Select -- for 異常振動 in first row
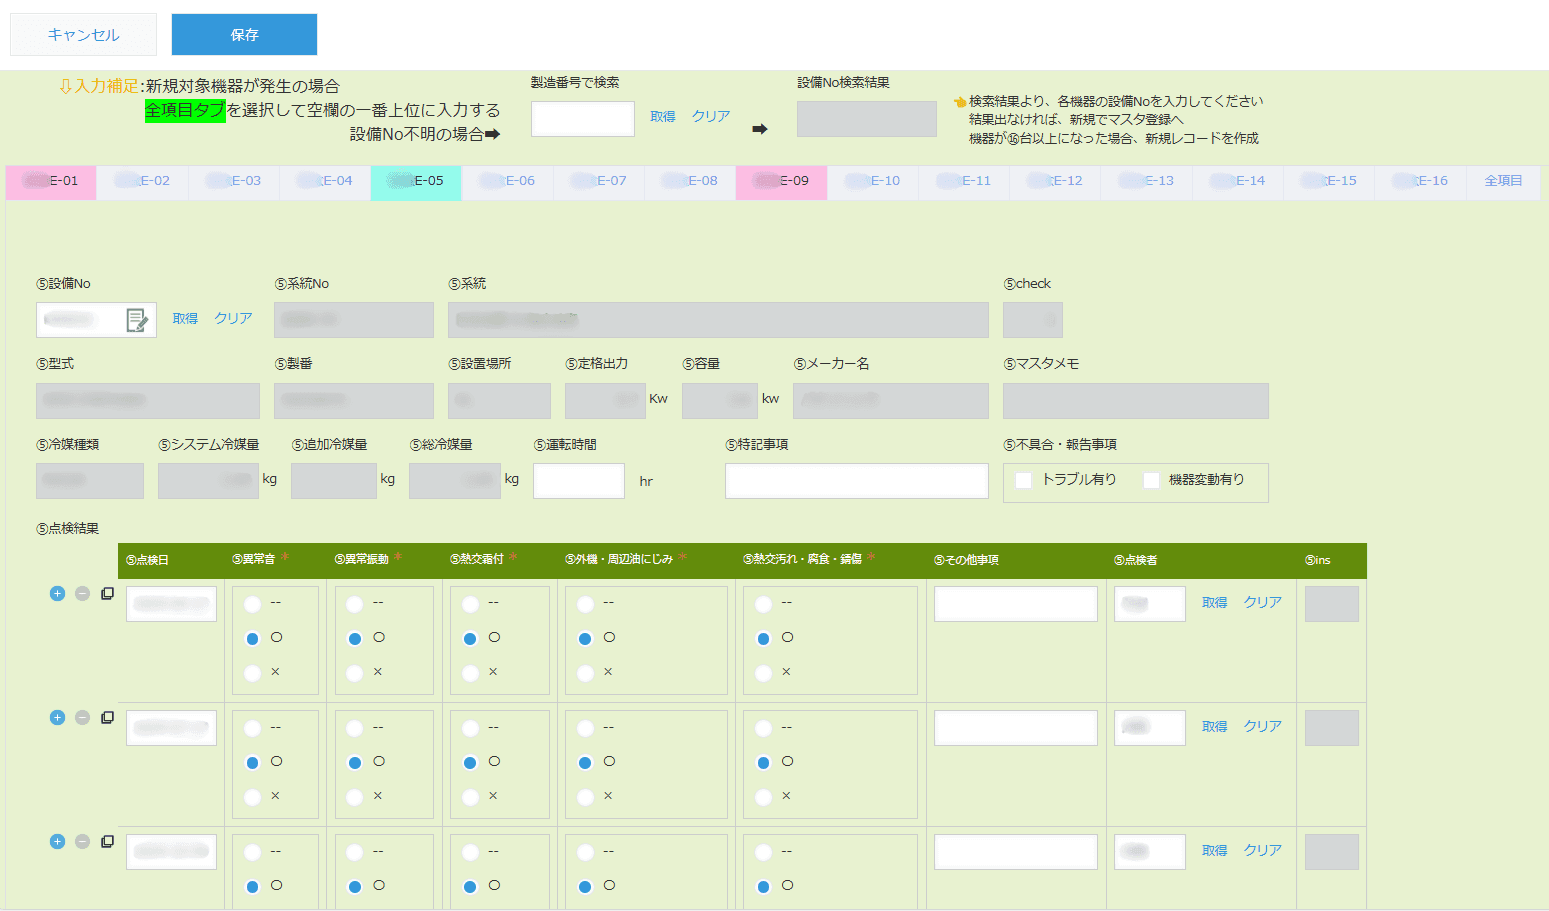The height and width of the screenshot is (911, 1549). coord(354,604)
